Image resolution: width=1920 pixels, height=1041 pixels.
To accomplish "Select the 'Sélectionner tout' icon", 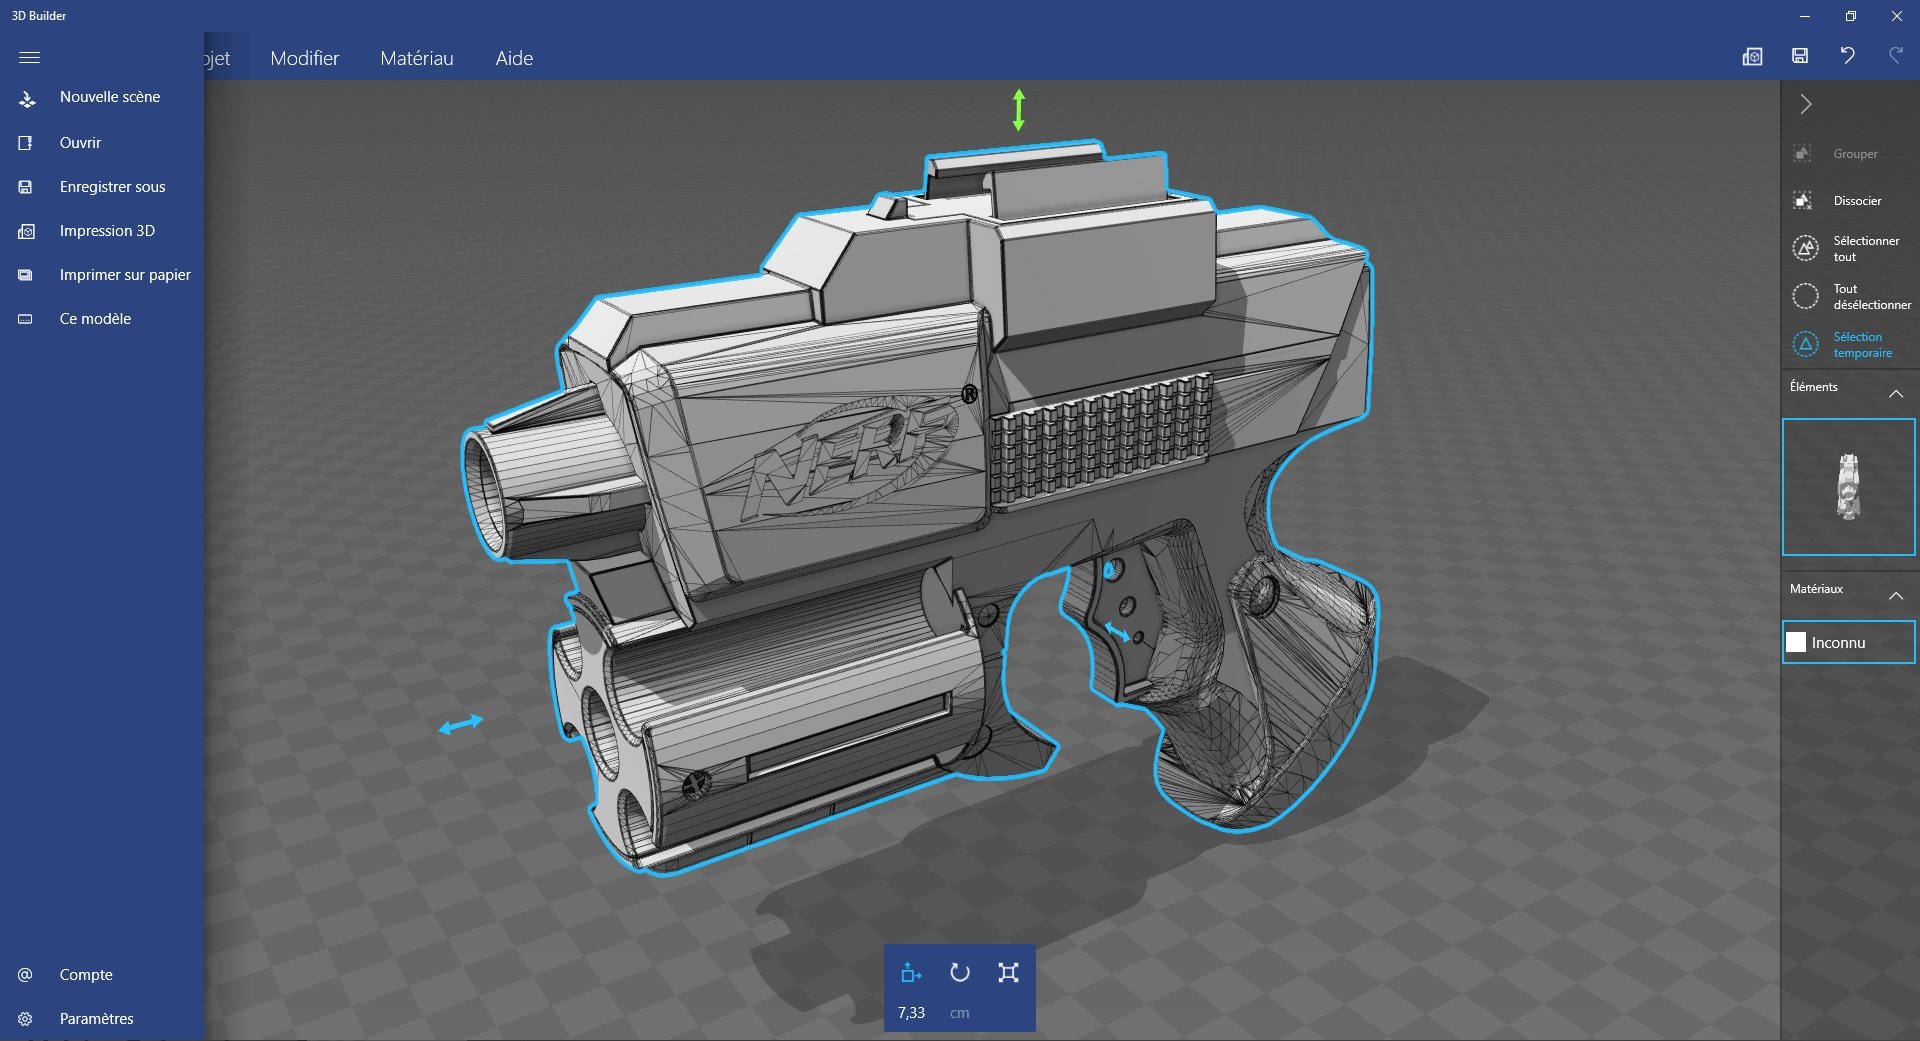I will (x=1805, y=248).
